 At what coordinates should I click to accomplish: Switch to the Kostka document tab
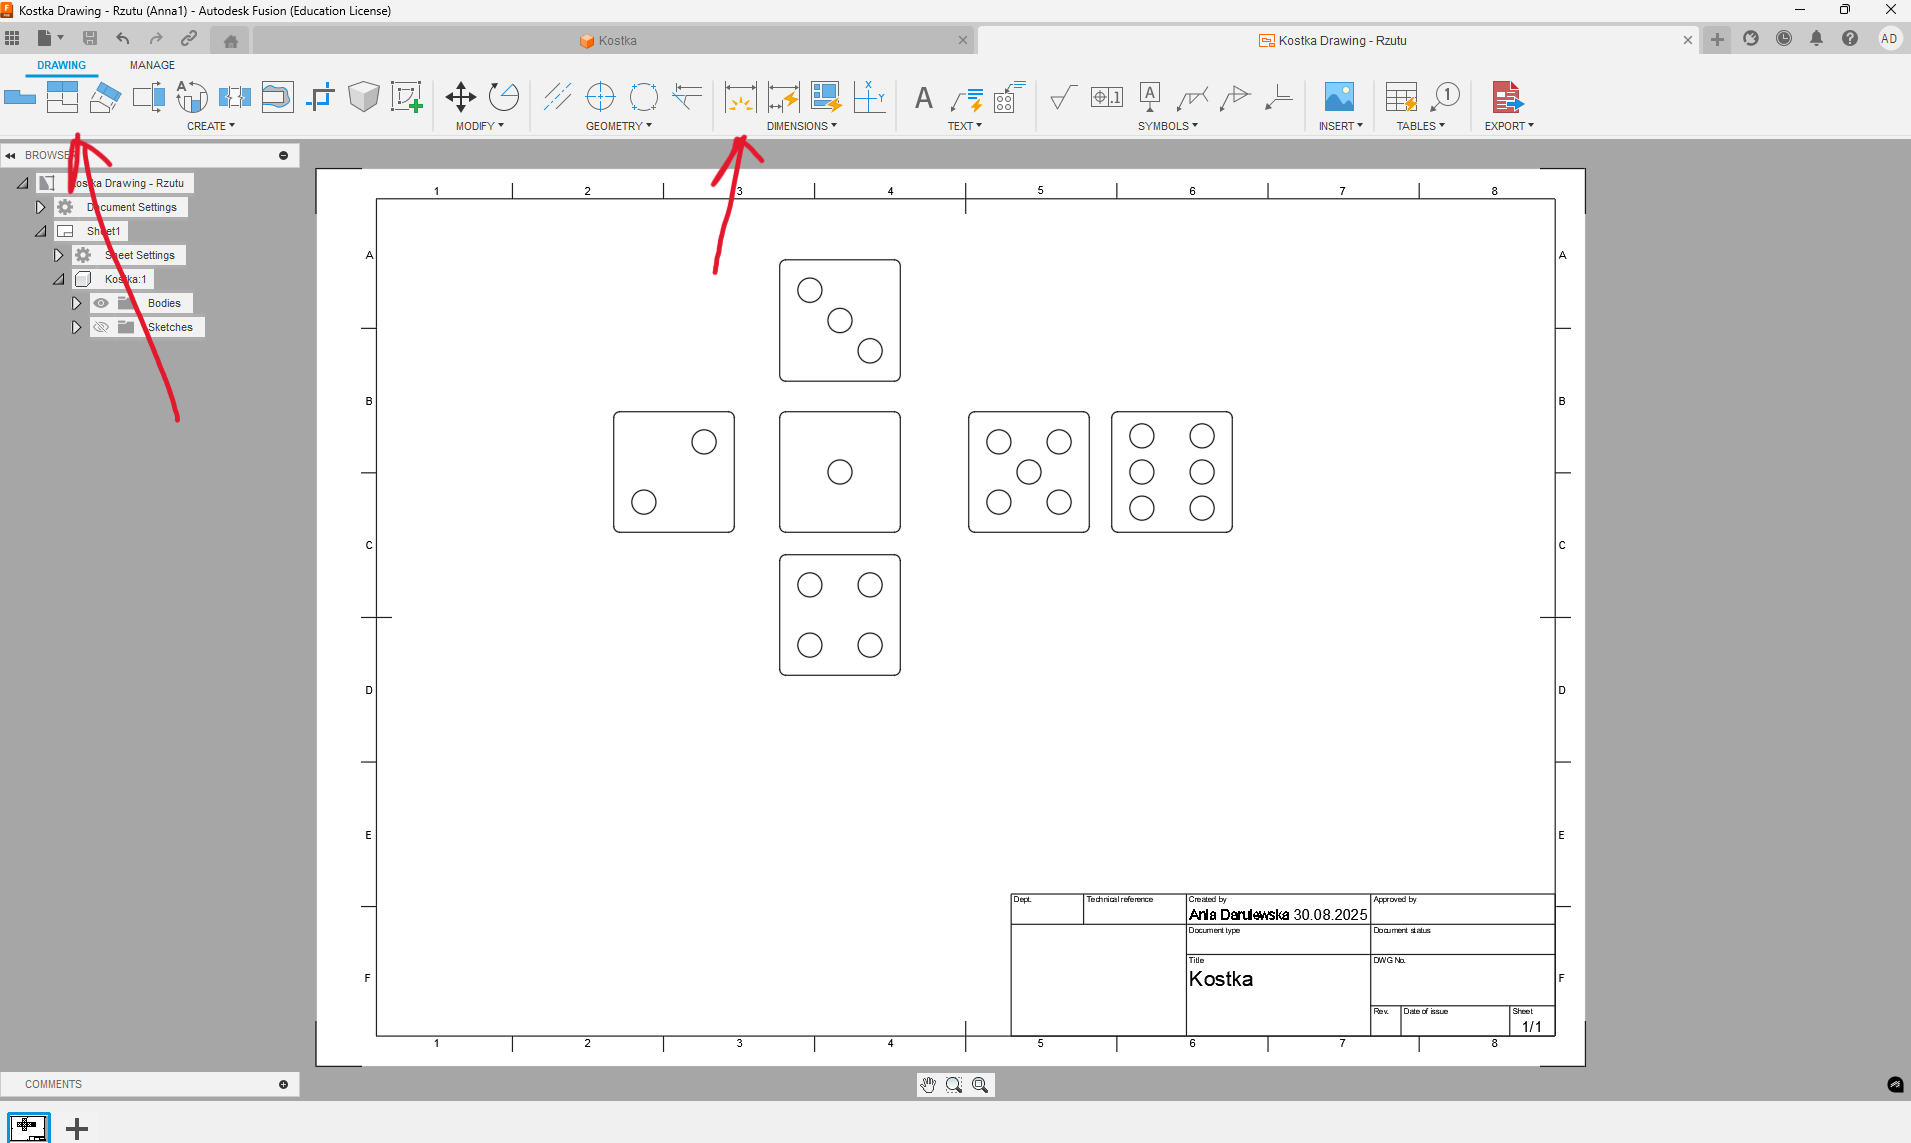pos(617,41)
